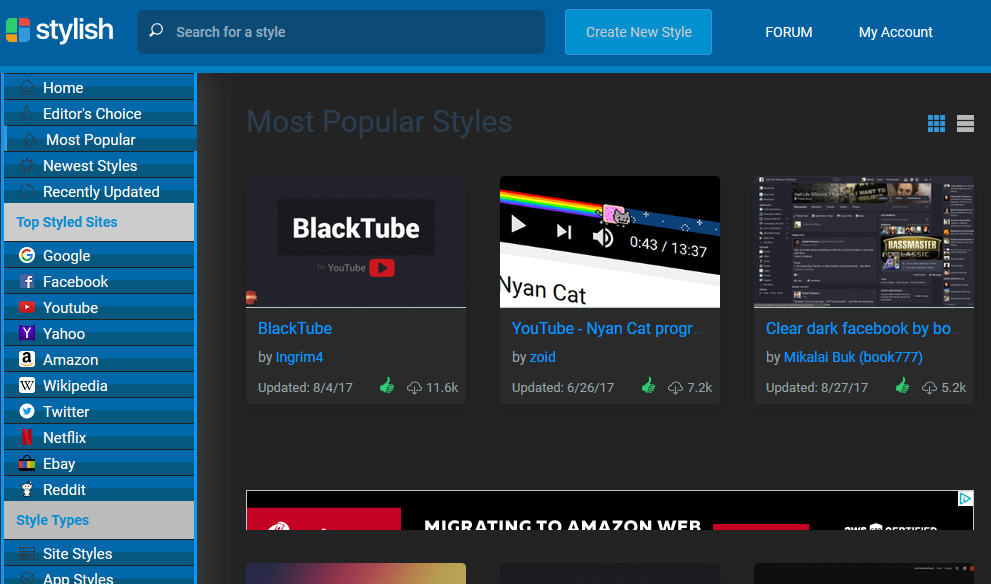Visit author zoid's profile
Screen dimensions: 991x584
tap(542, 357)
